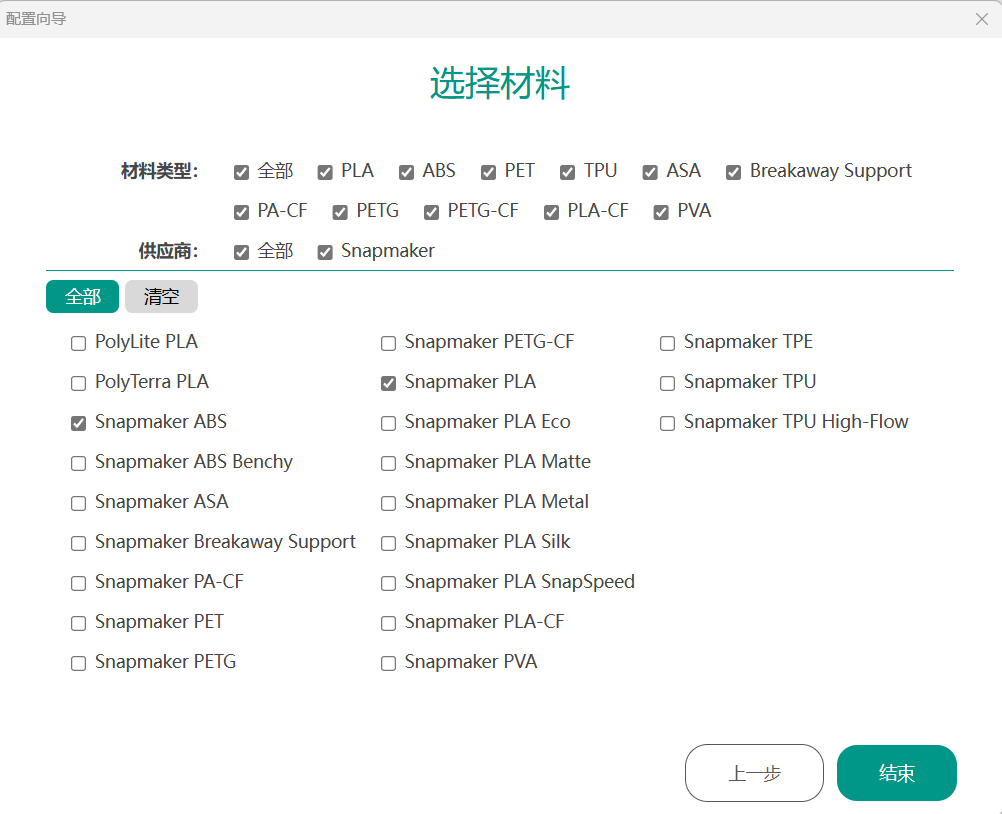Uncheck the PLA material type filter

(325, 173)
